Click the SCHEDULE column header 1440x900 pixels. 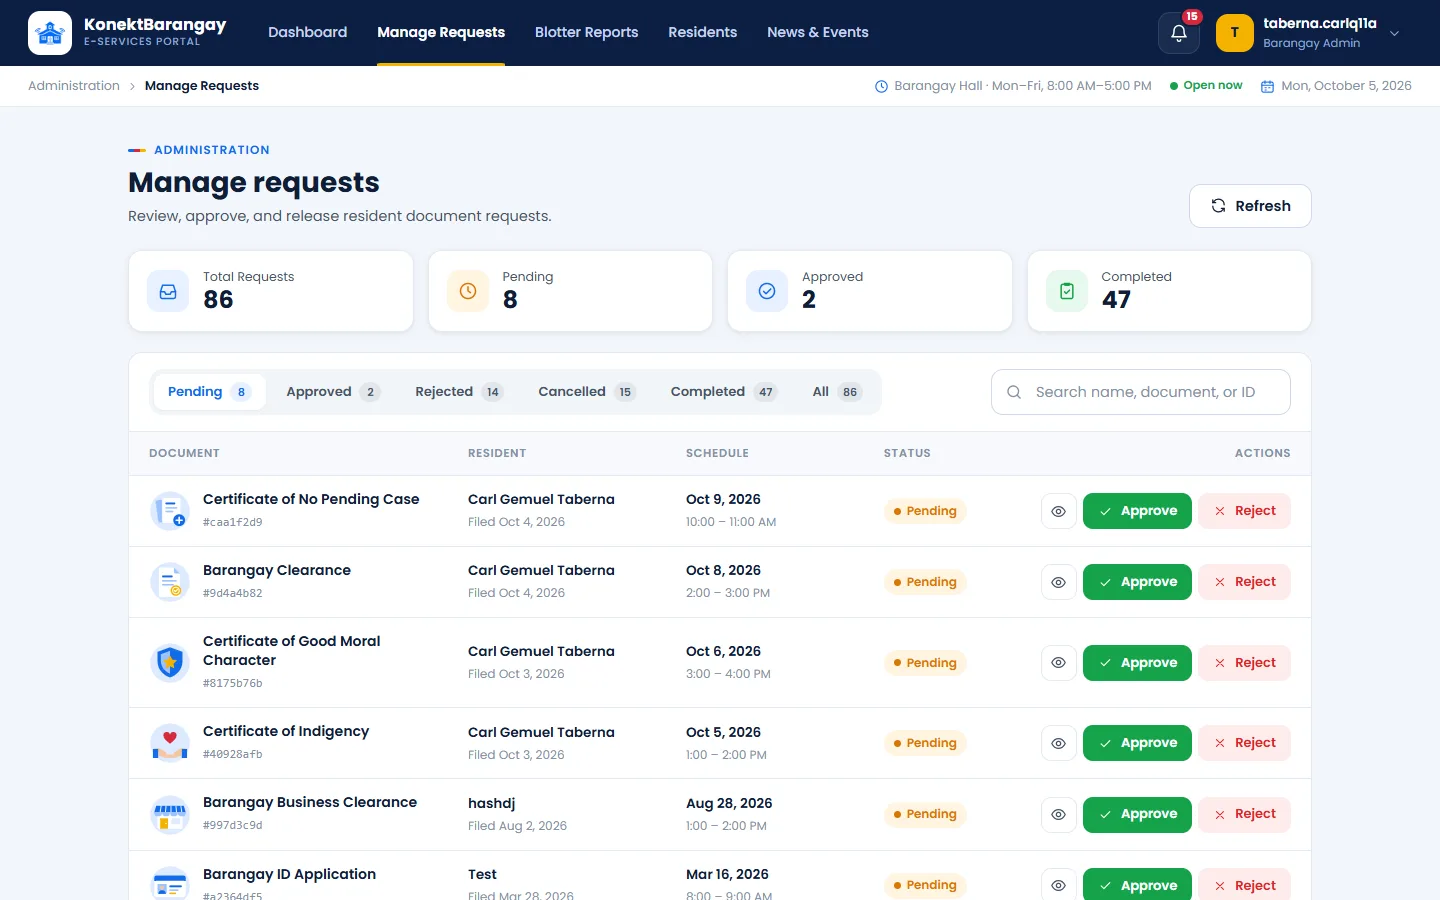point(717,453)
